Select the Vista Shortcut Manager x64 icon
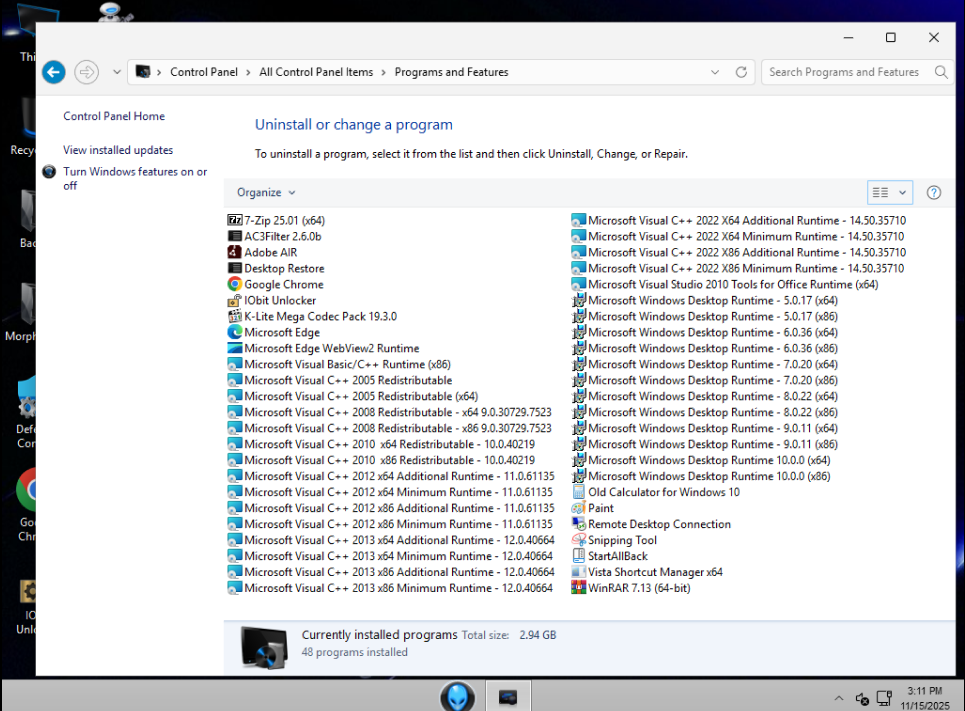The height and width of the screenshot is (711, 965). pos(579,572)
